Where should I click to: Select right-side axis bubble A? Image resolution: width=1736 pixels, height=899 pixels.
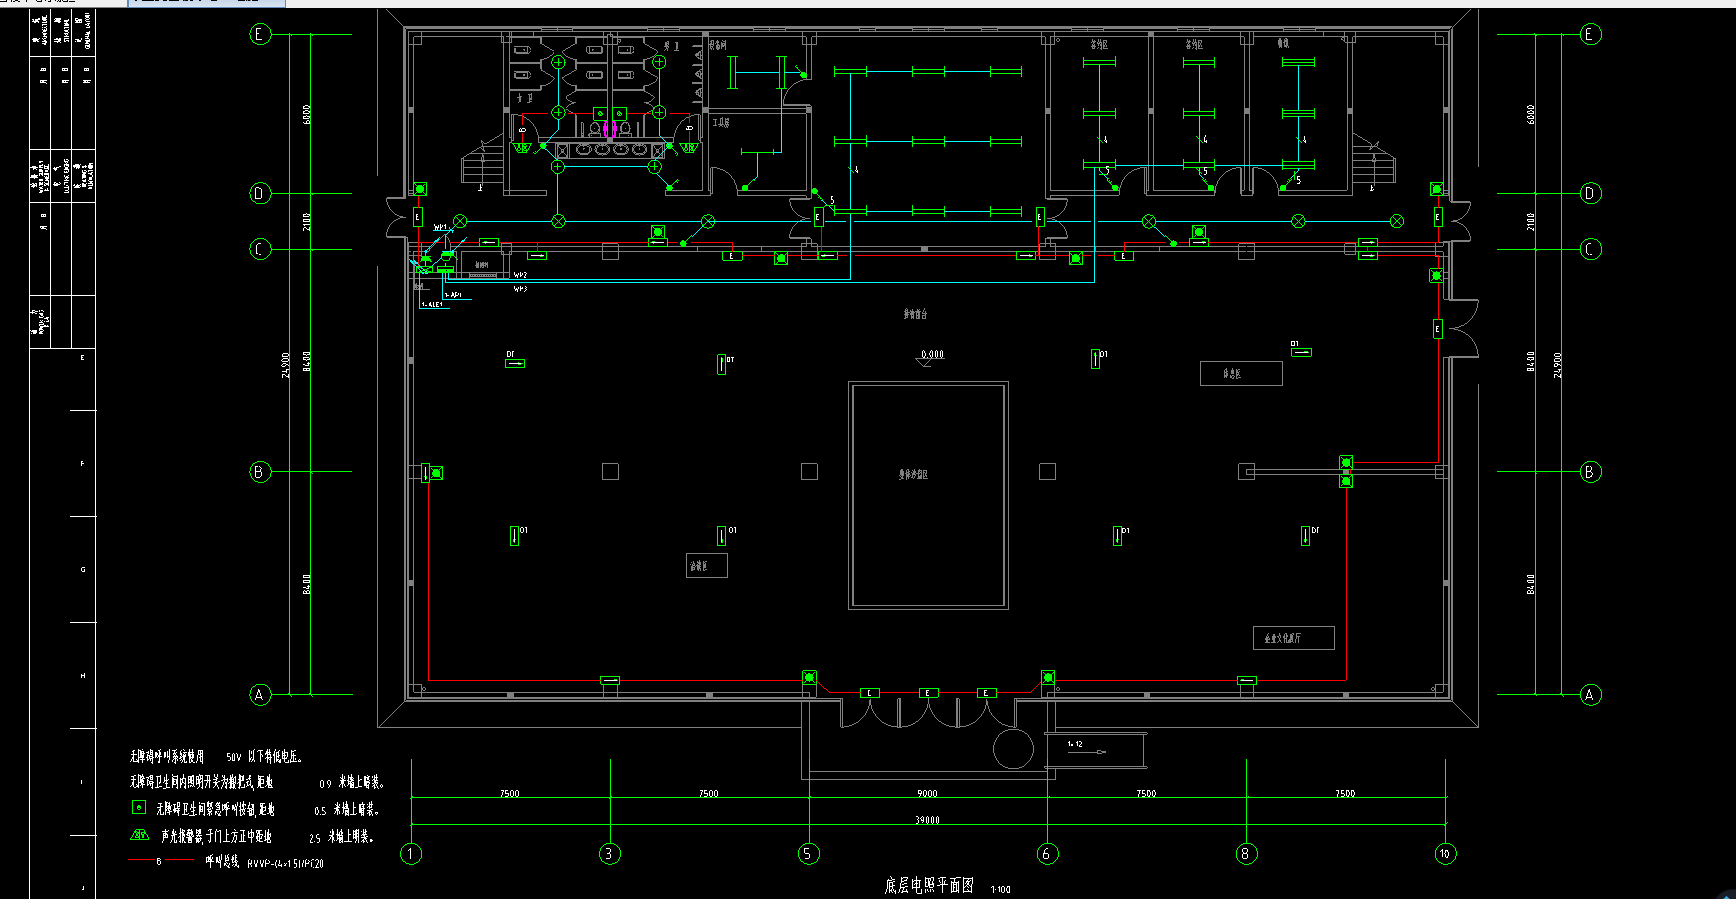point(1590,694)
